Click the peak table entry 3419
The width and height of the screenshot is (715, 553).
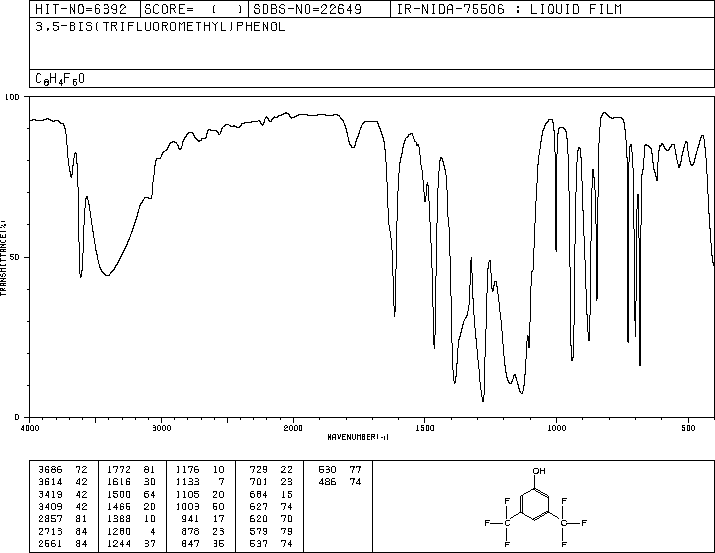[50, 494]
